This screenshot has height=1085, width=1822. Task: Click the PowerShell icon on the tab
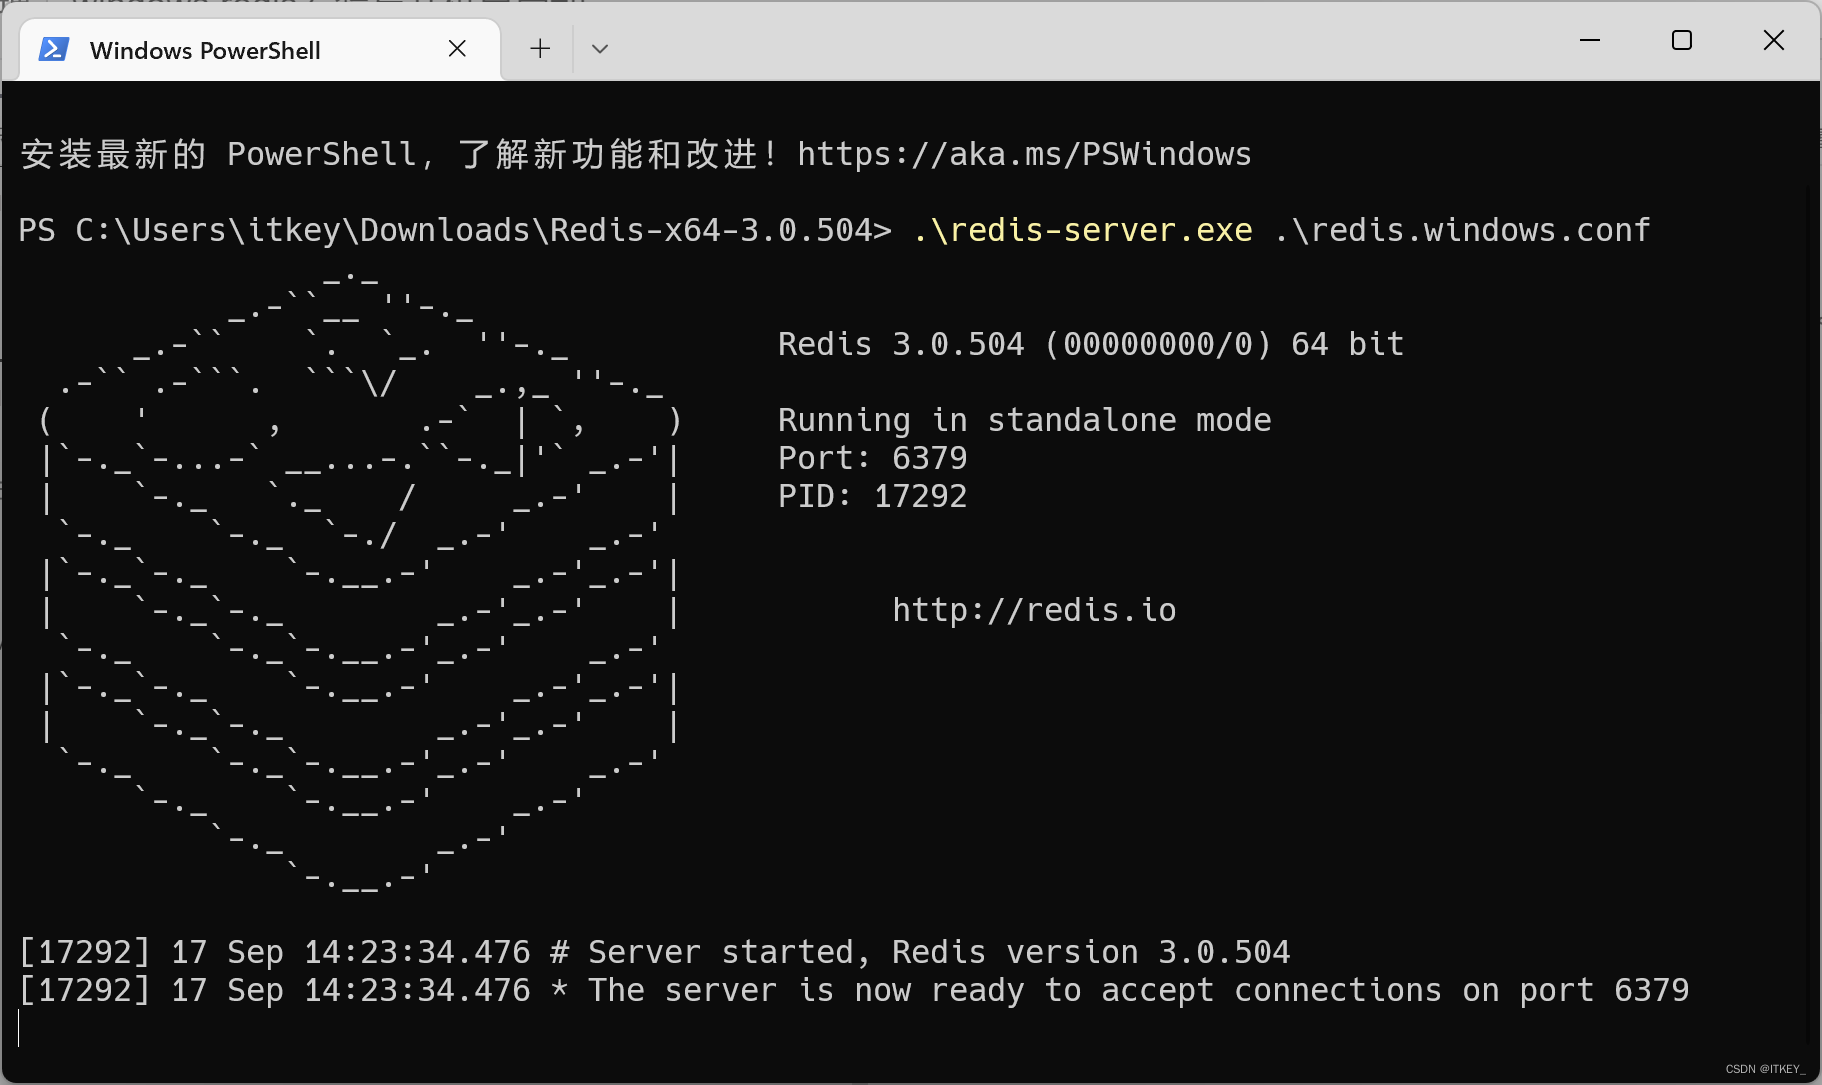tap(54, 49)
